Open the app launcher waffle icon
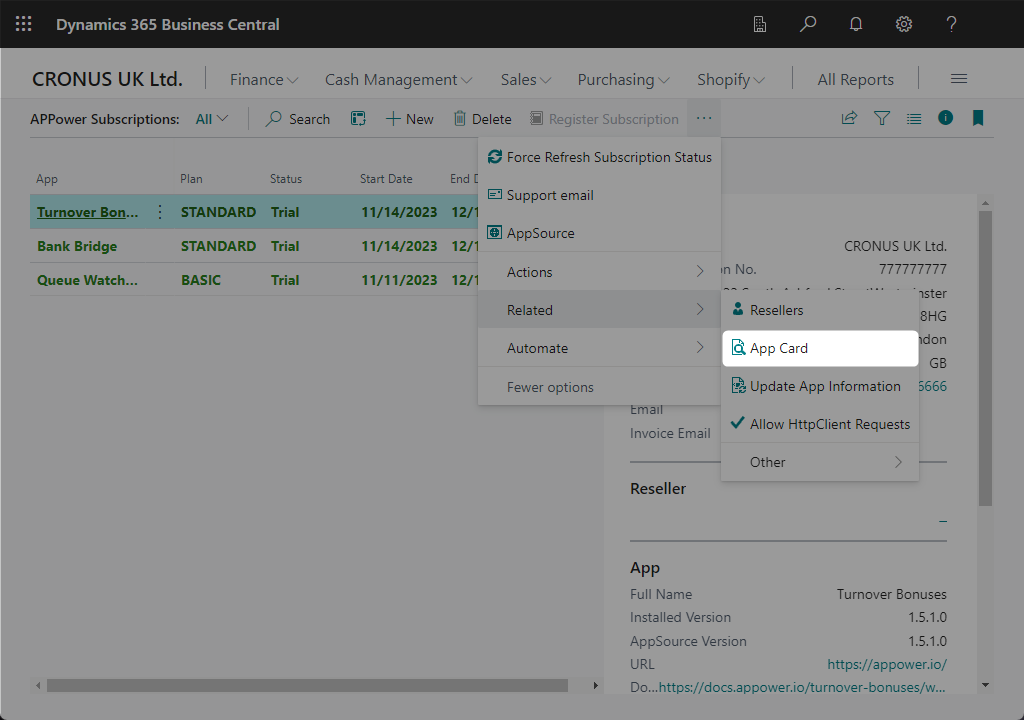The height and width of the screenshot is (720, 1024). coord(23,24)
